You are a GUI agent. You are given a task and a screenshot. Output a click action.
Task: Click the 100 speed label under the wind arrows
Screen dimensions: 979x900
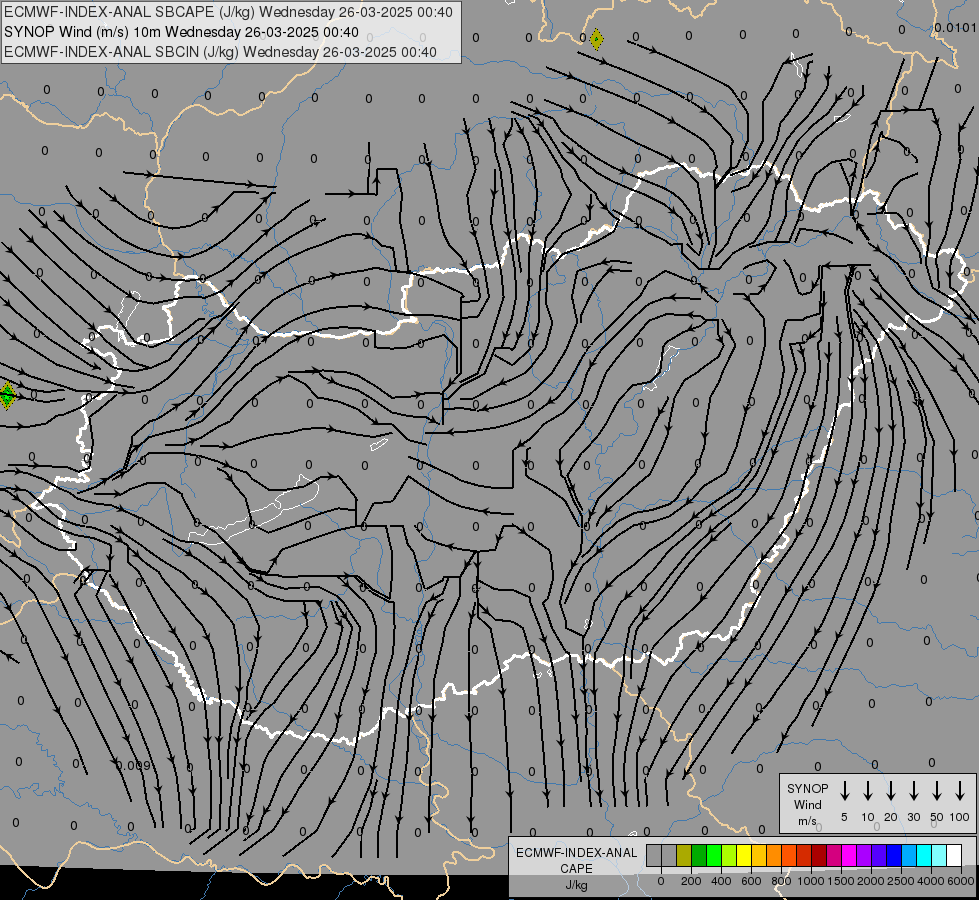click(960, 817)
